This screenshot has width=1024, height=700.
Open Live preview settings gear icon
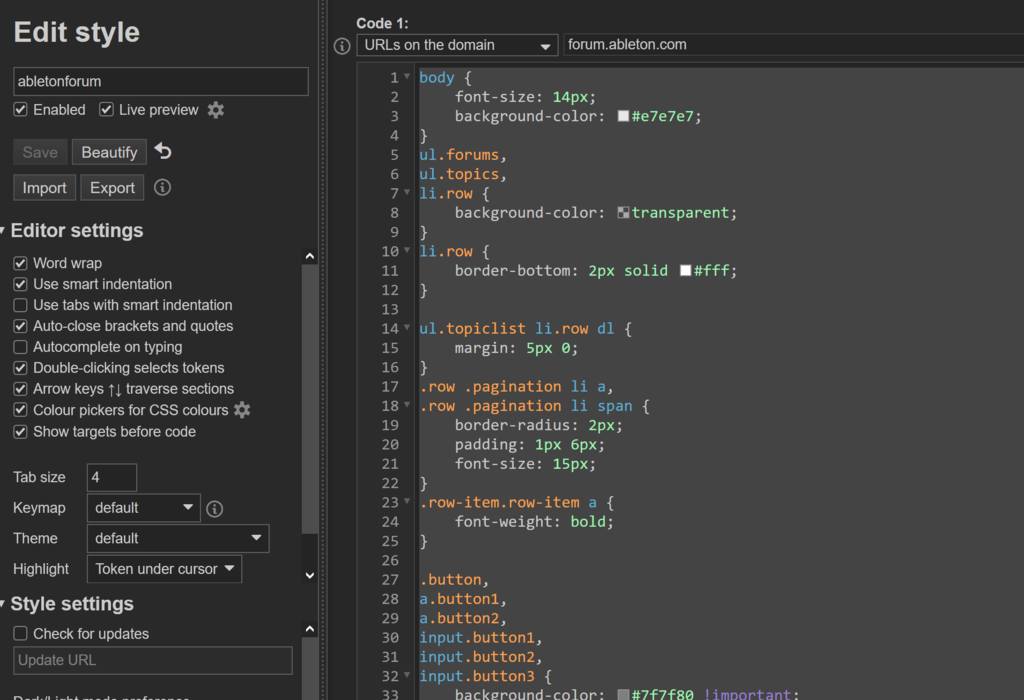(216, 110)
